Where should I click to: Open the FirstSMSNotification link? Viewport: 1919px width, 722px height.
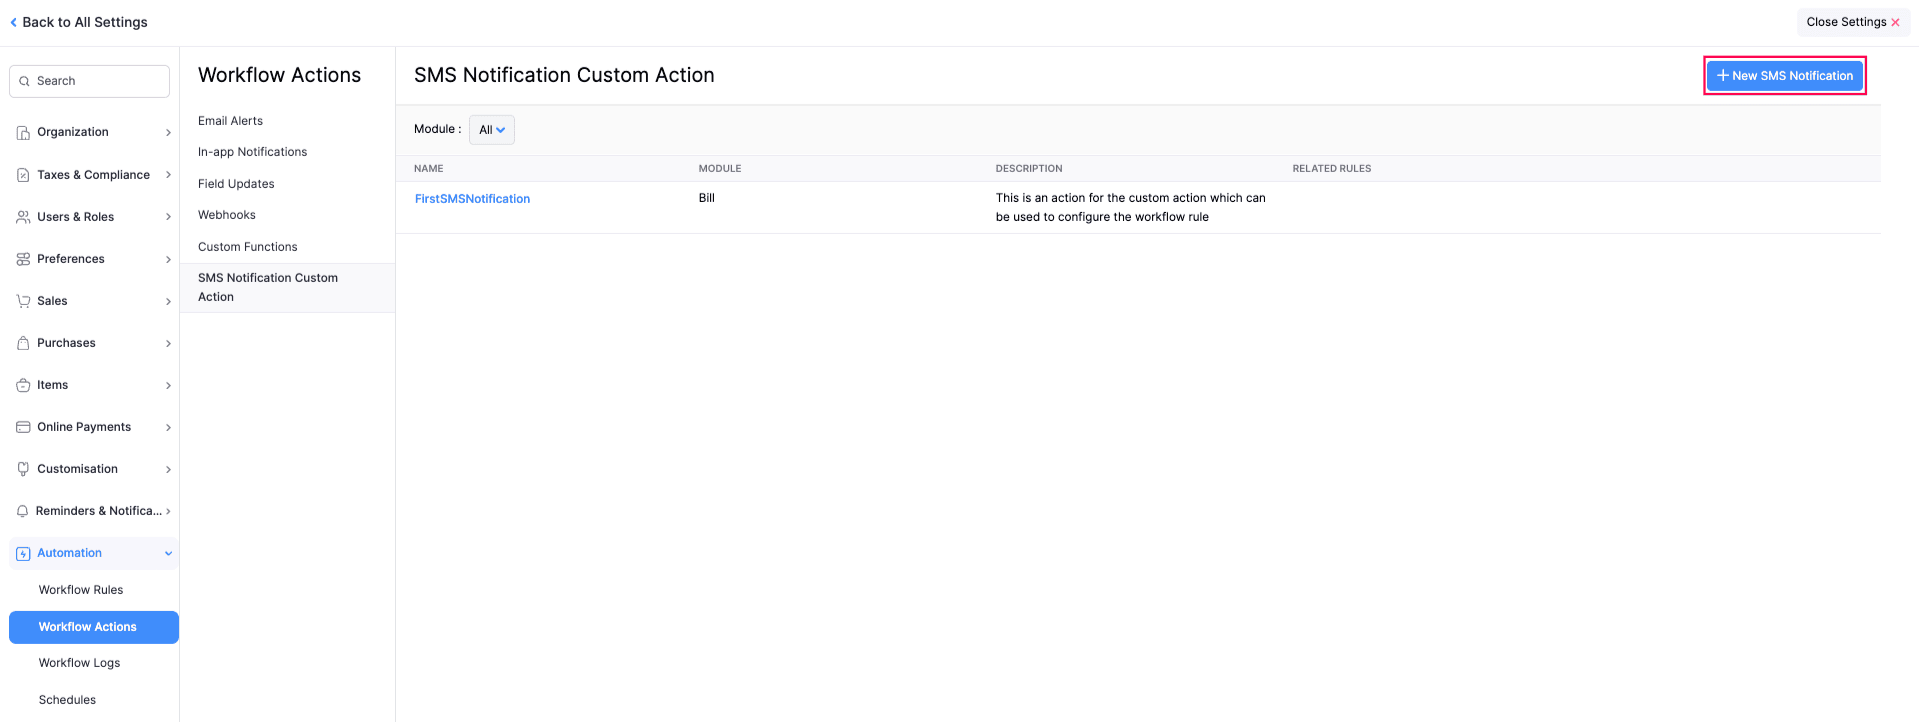(472, 199)
